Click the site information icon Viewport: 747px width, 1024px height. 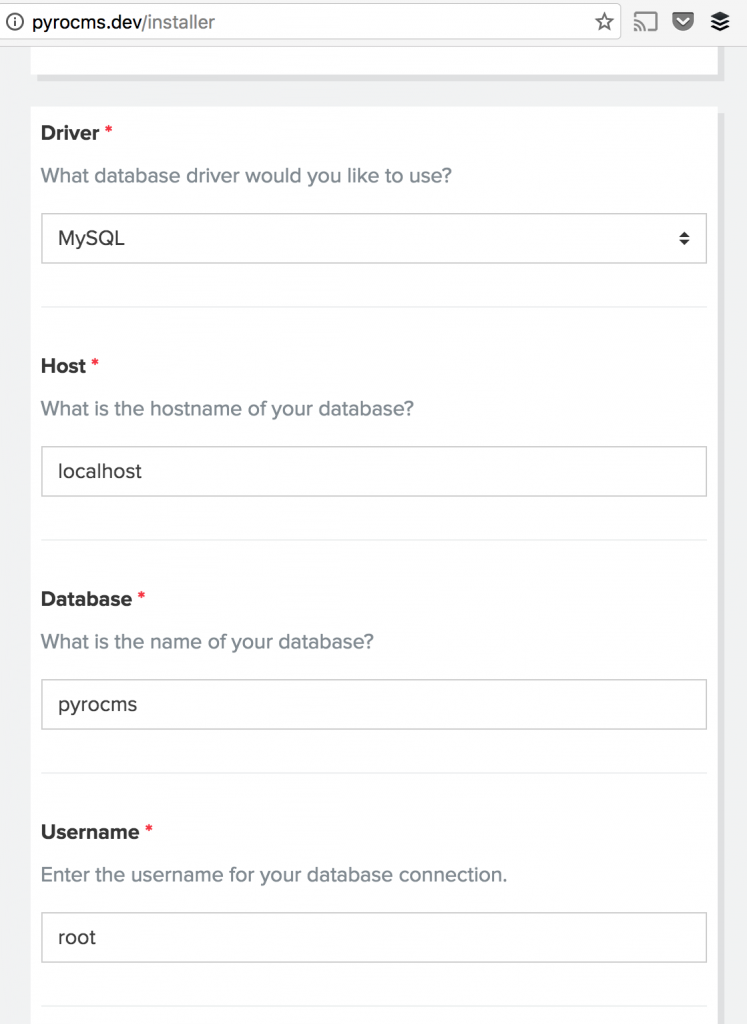coord(14,21)
